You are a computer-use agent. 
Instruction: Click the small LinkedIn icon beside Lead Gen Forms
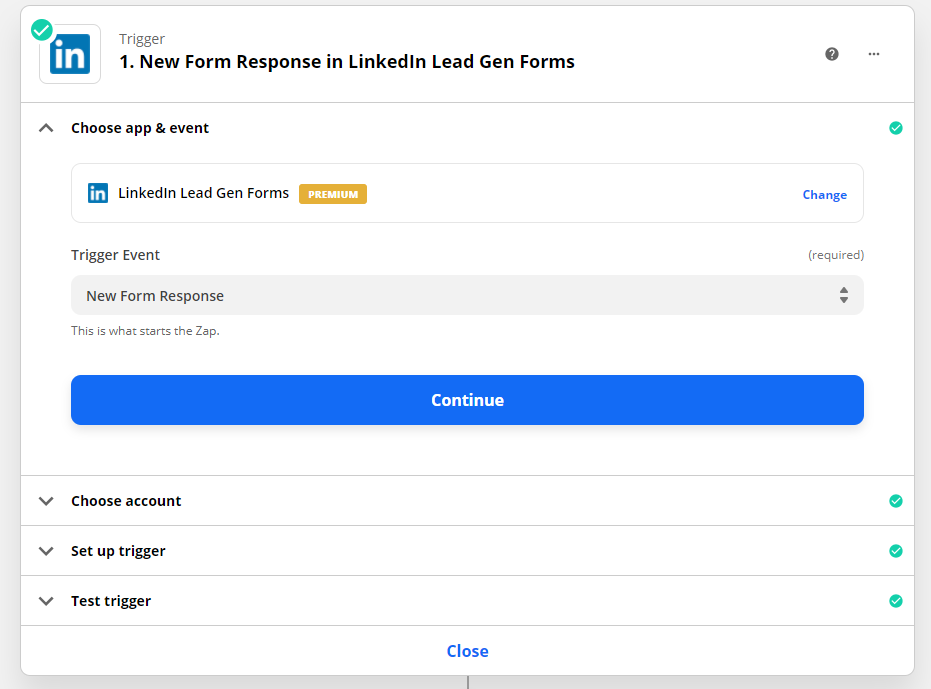coord(98,193)
